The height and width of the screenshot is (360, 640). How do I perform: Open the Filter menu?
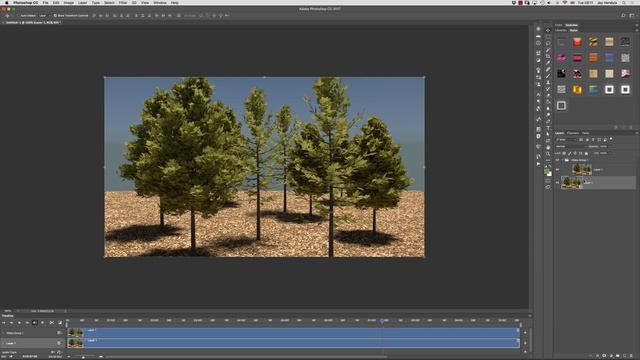[123, 2]
